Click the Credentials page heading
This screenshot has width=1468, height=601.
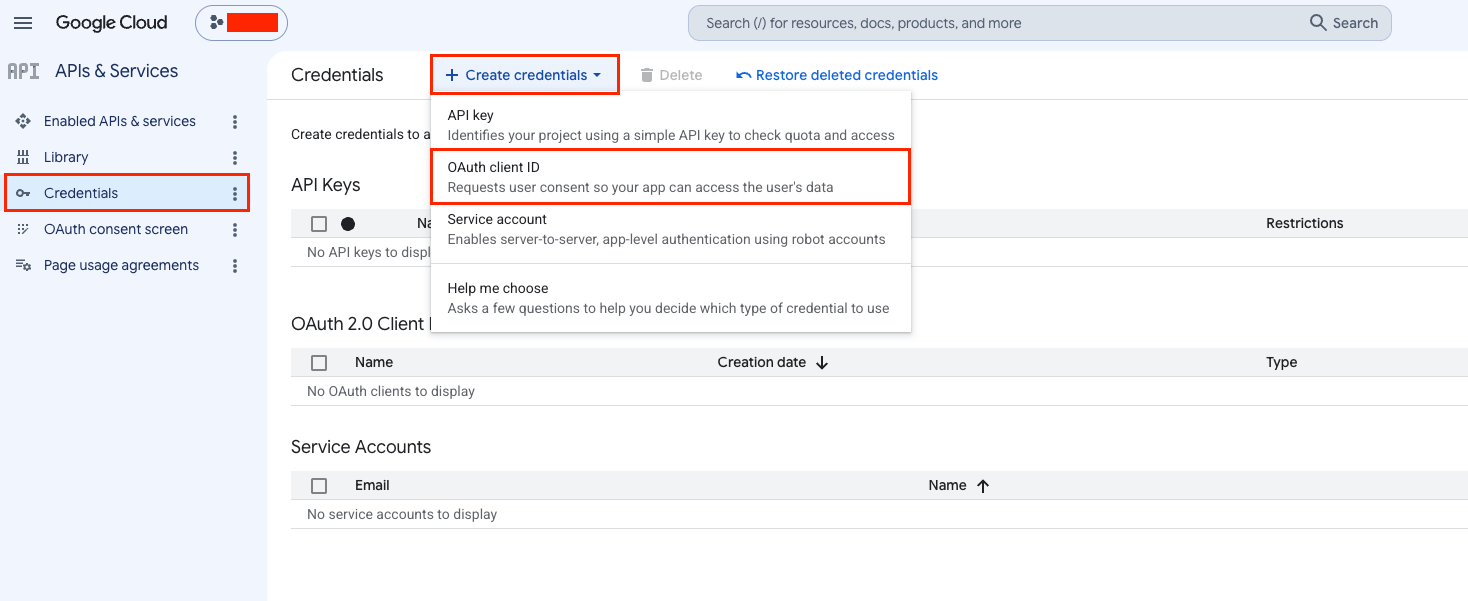pos(337,75)
